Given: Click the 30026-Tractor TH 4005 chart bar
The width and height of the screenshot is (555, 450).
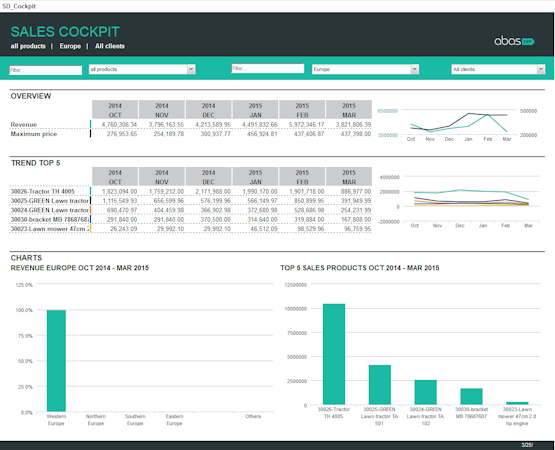Looking at the screenshot, I should pyautogui.click(x=334, y=354).
